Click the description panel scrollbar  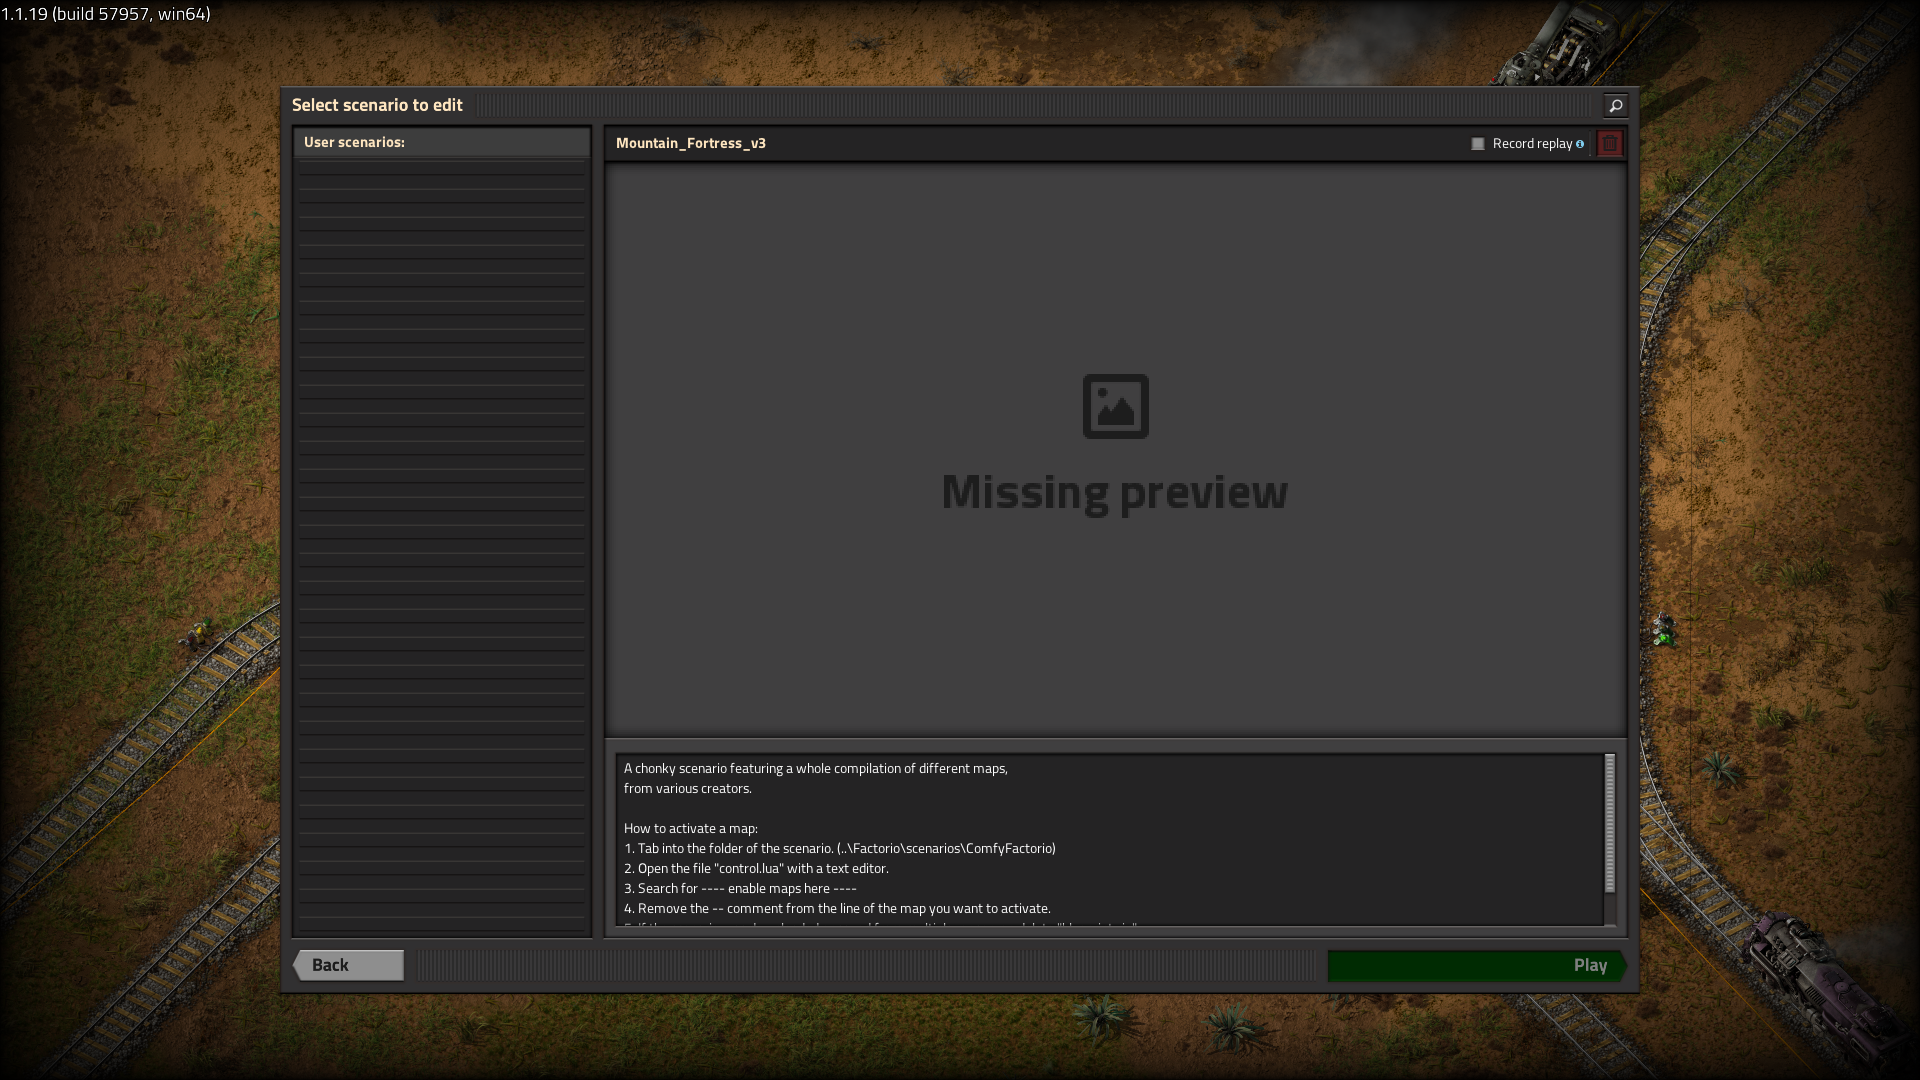[x=1609, y=823]
